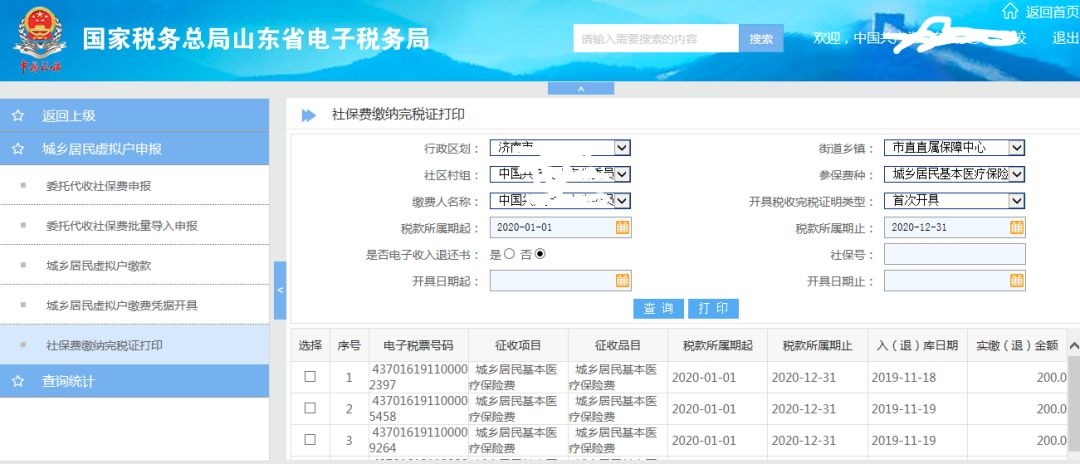Collapse the top banner using up chevron

tap(581, 89)
